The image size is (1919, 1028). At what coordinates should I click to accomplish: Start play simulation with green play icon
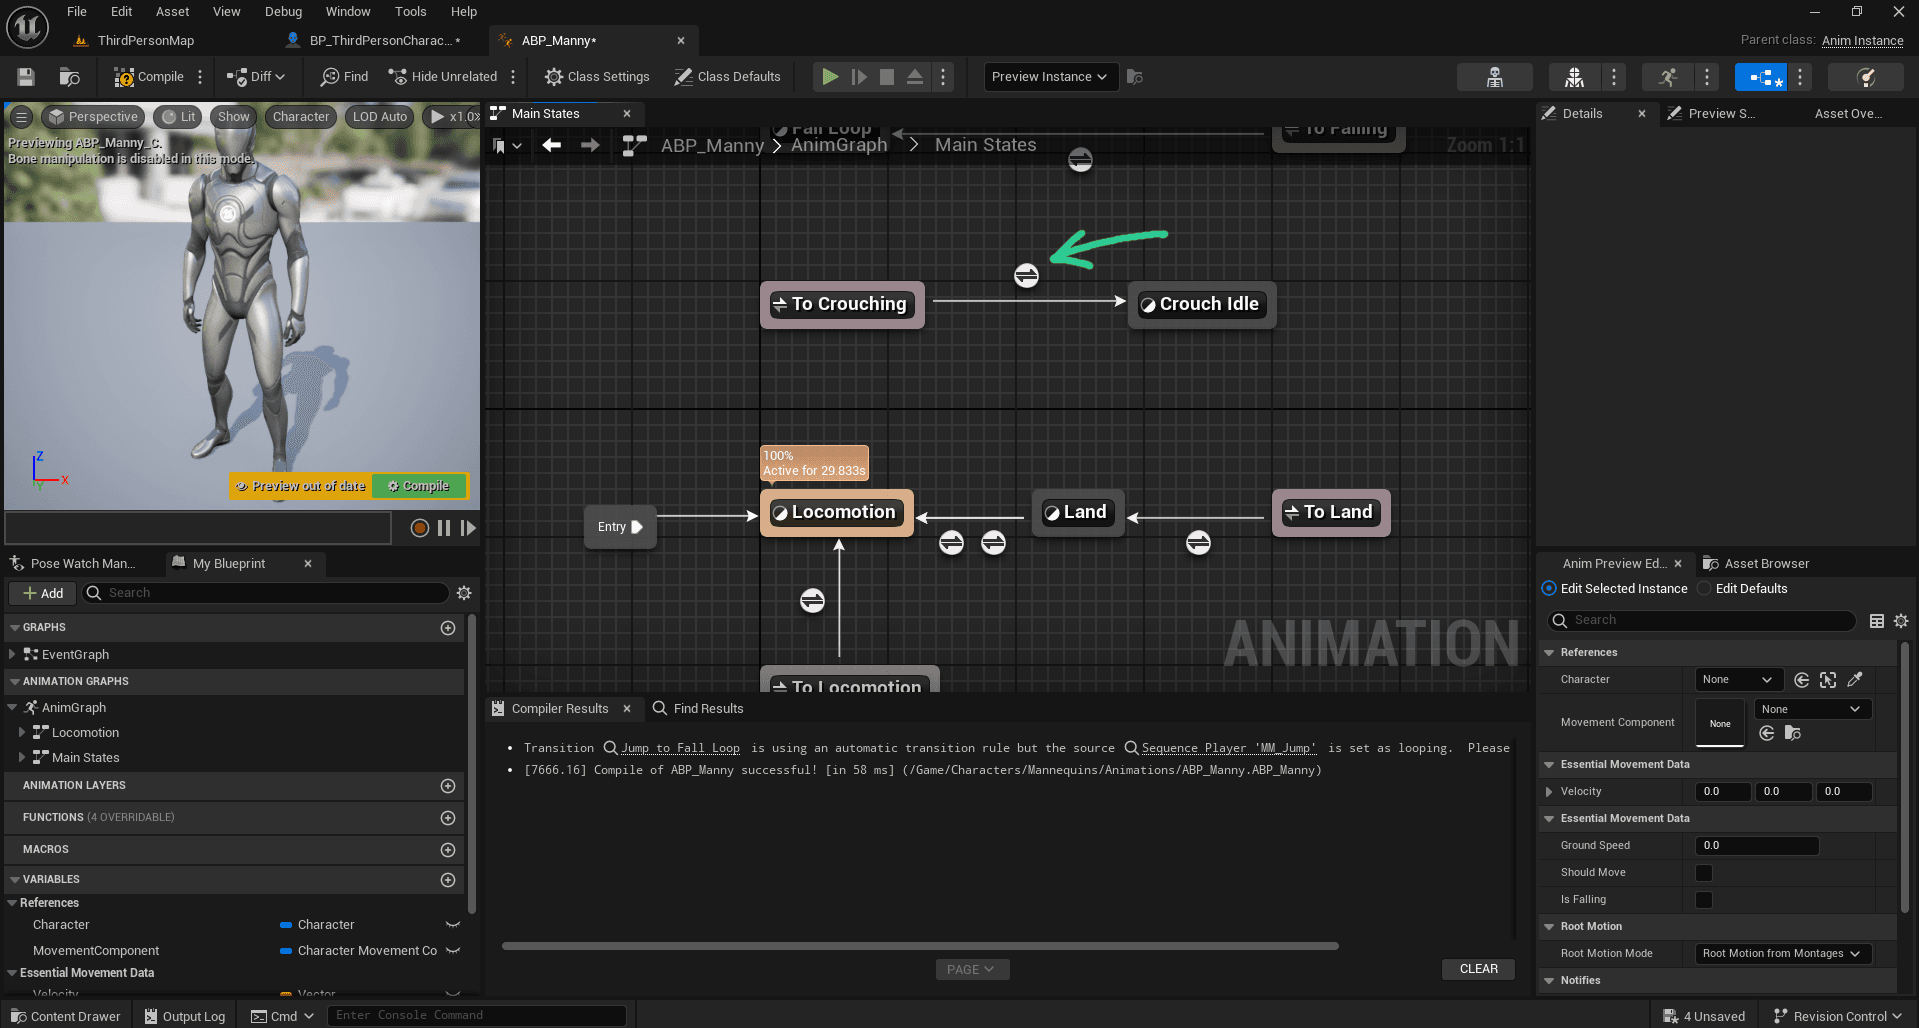(830, 77)
